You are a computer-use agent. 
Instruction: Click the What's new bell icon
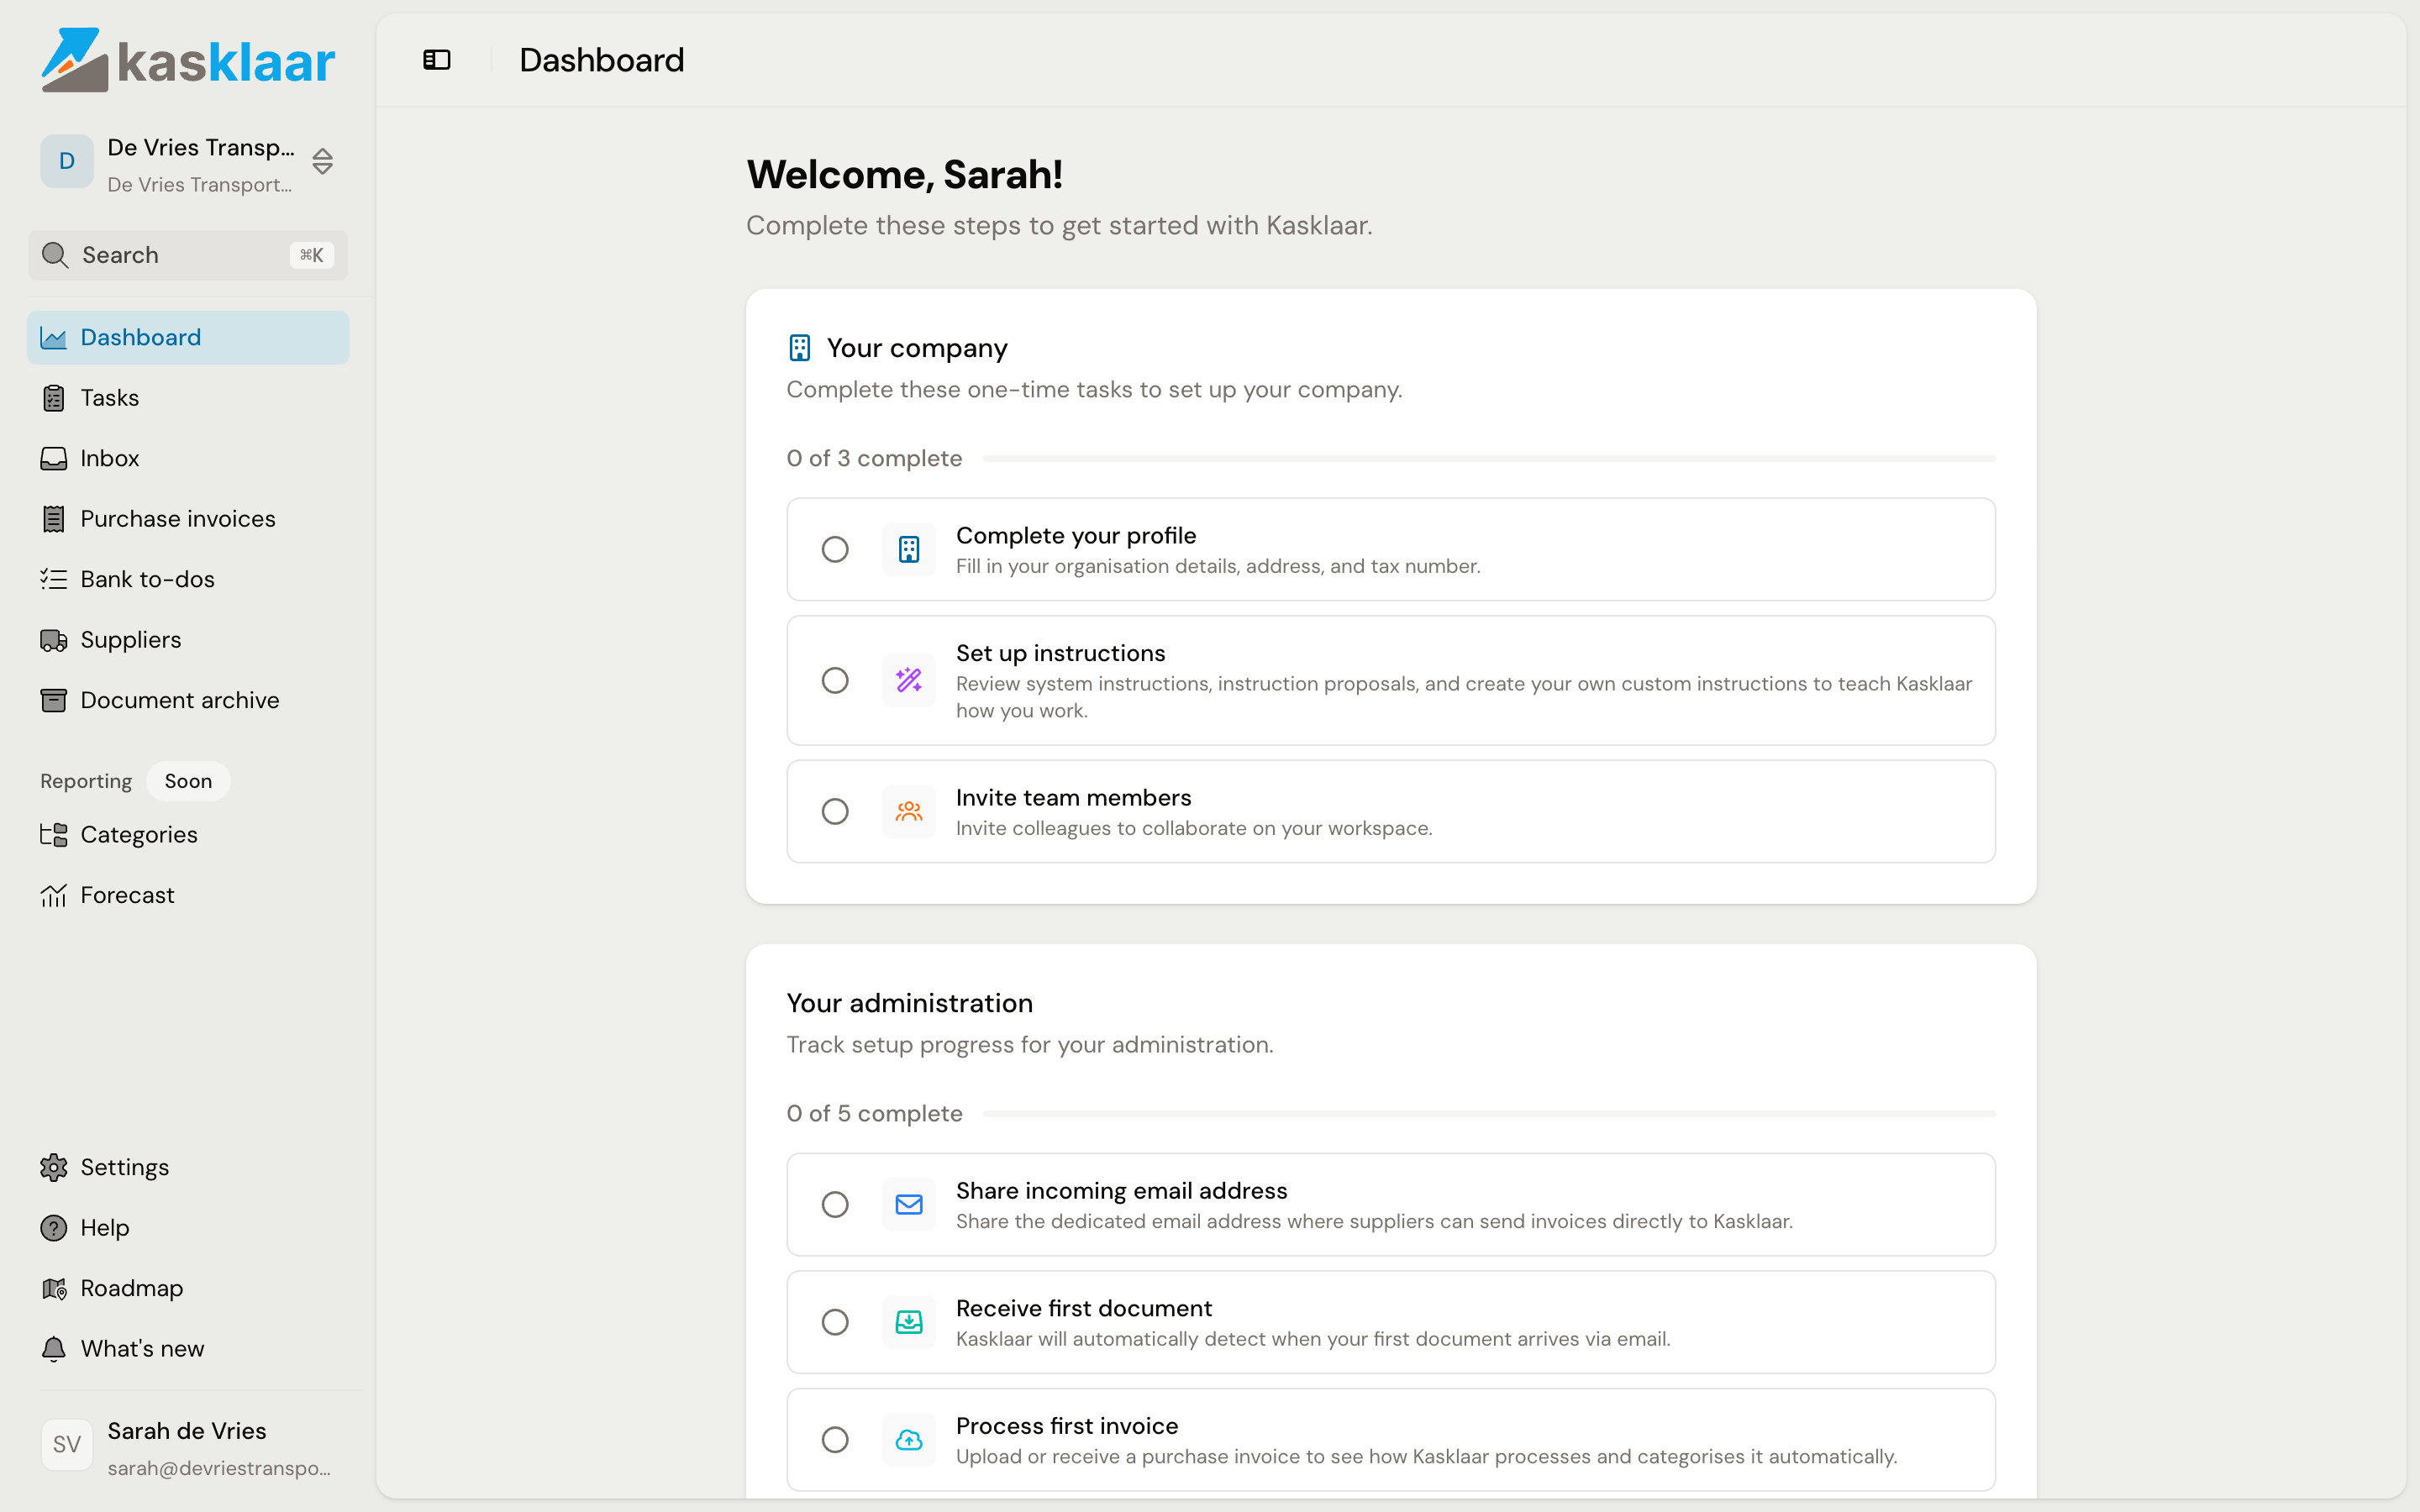[54, 1349]
